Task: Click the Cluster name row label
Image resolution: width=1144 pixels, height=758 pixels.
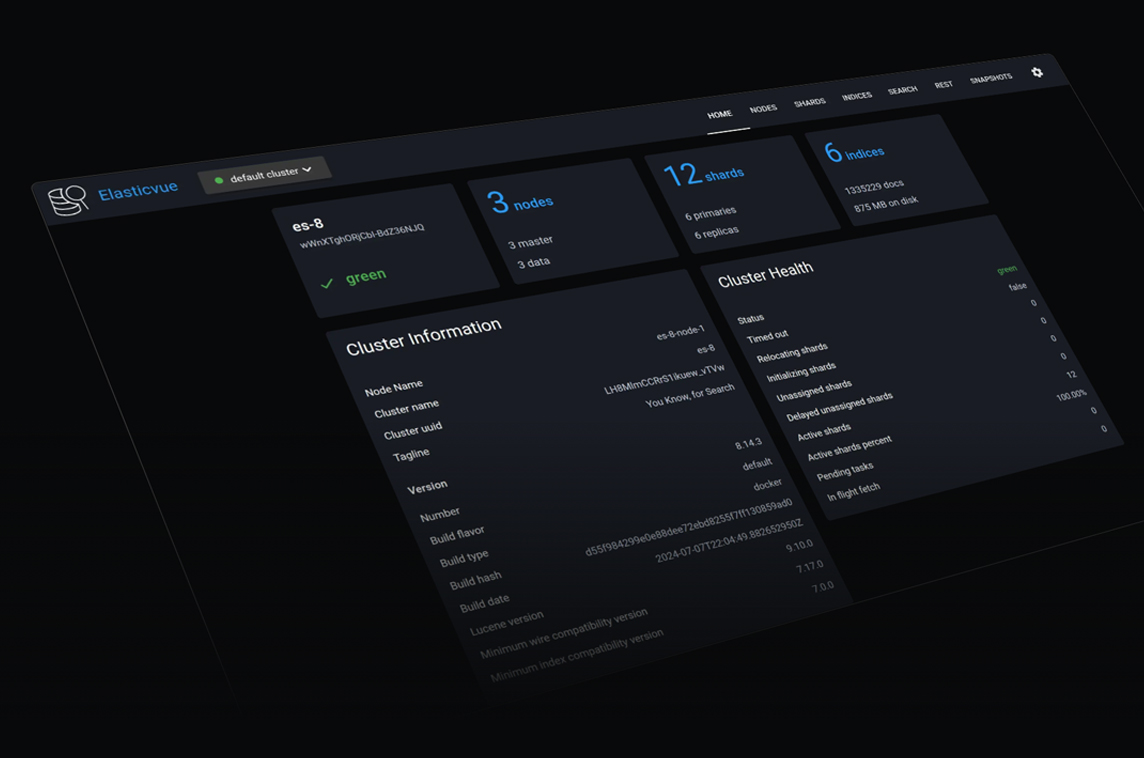Action: tap(406, 409)
